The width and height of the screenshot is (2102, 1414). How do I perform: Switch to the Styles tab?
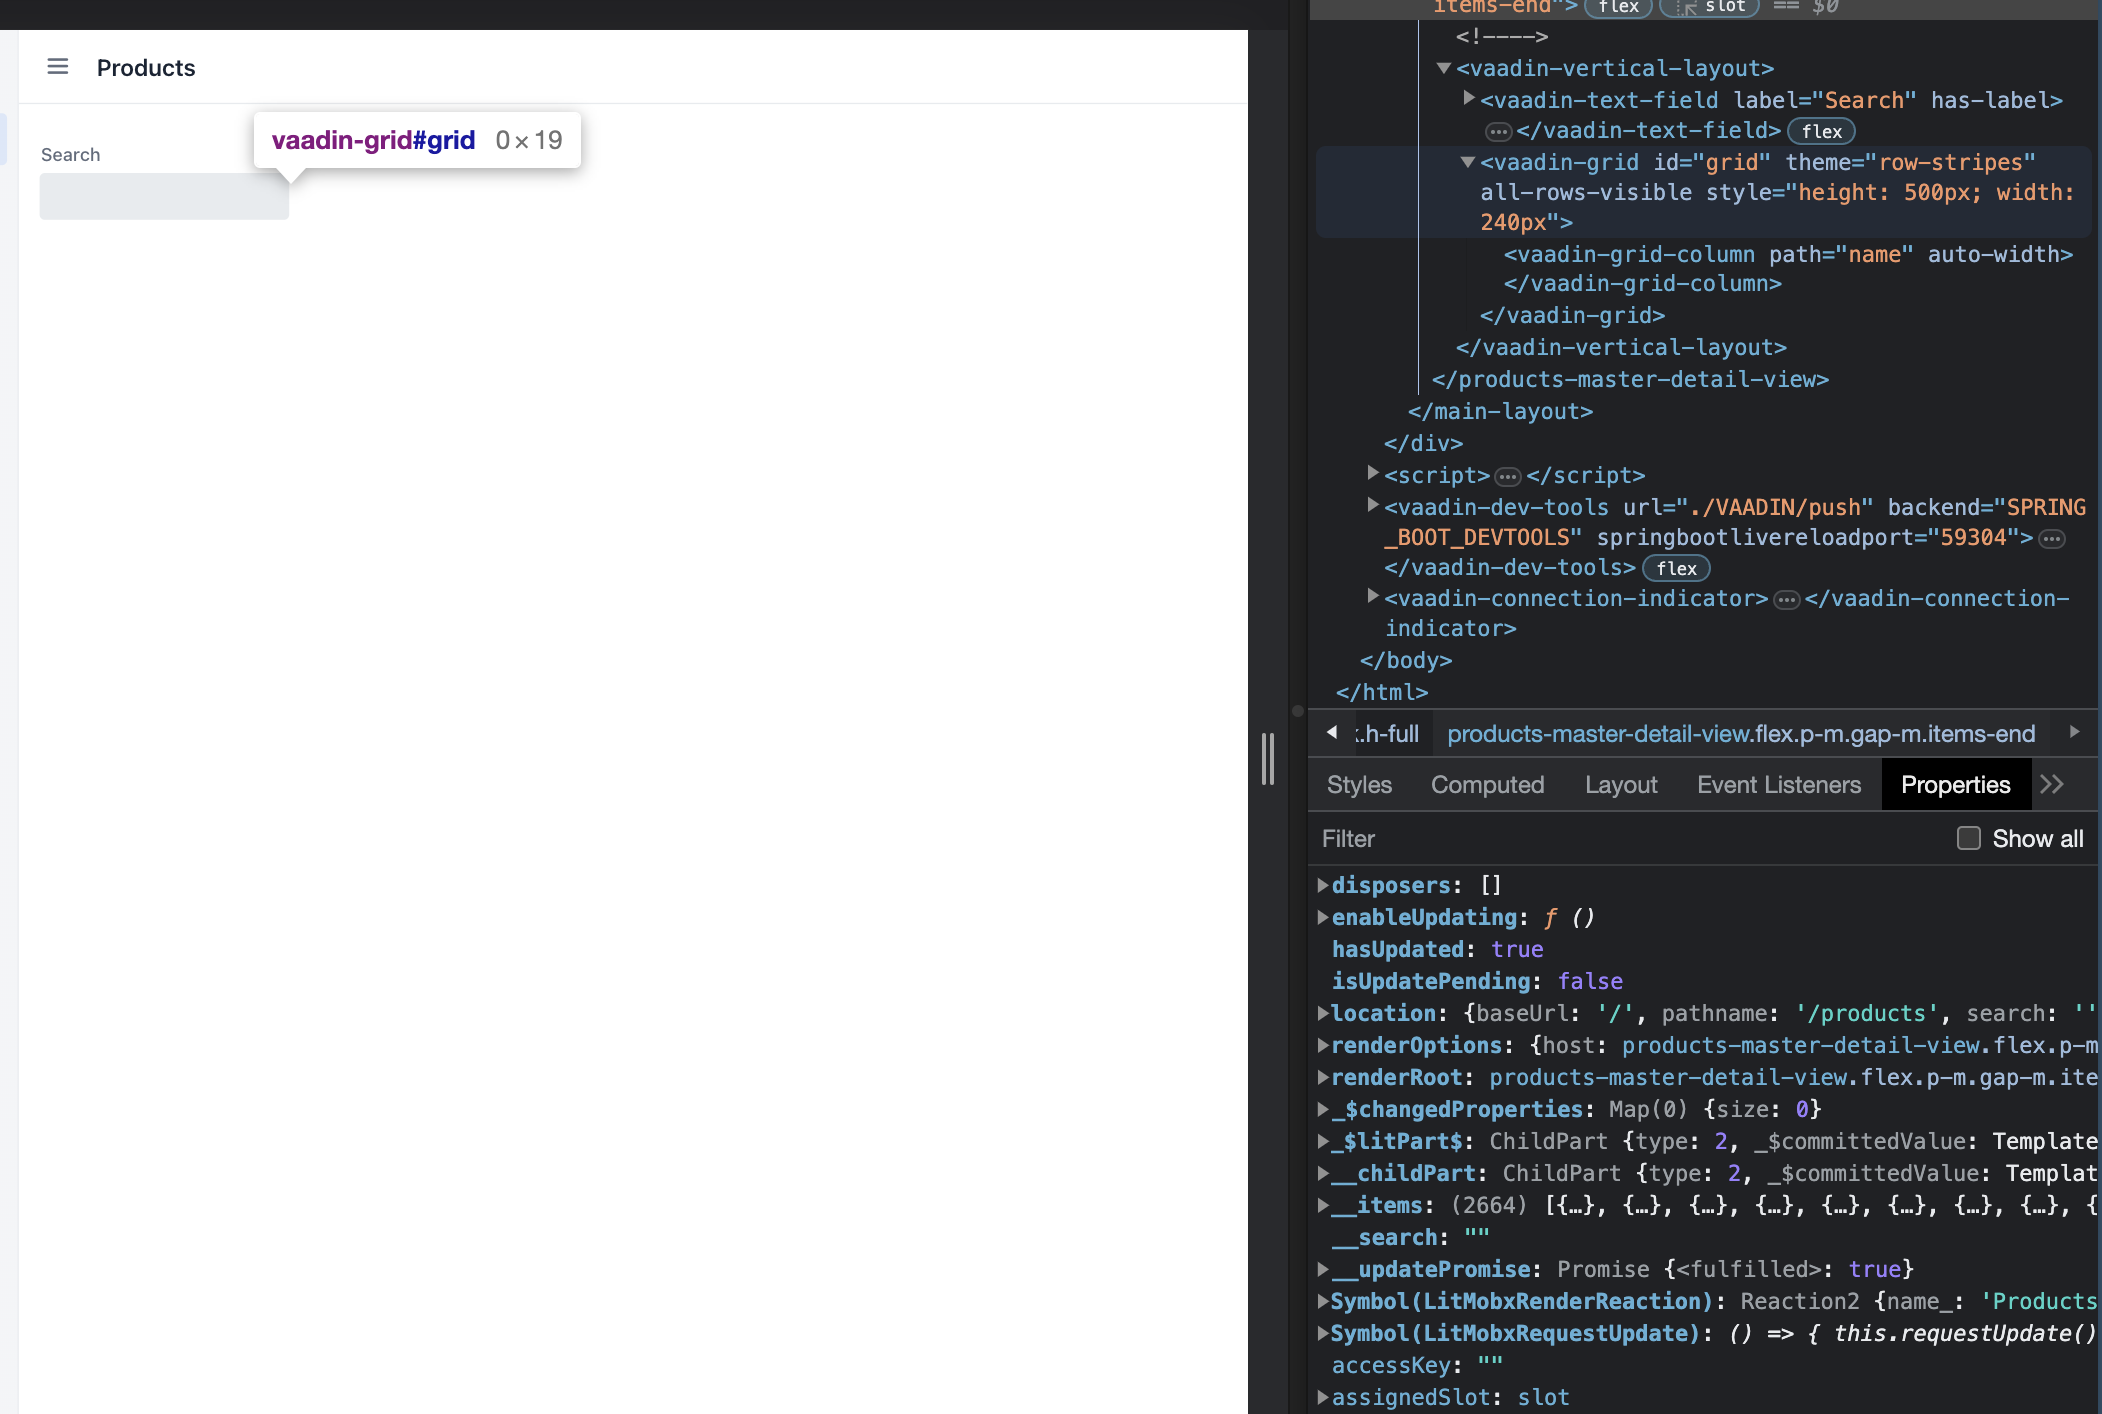(x=1359, y=785)
